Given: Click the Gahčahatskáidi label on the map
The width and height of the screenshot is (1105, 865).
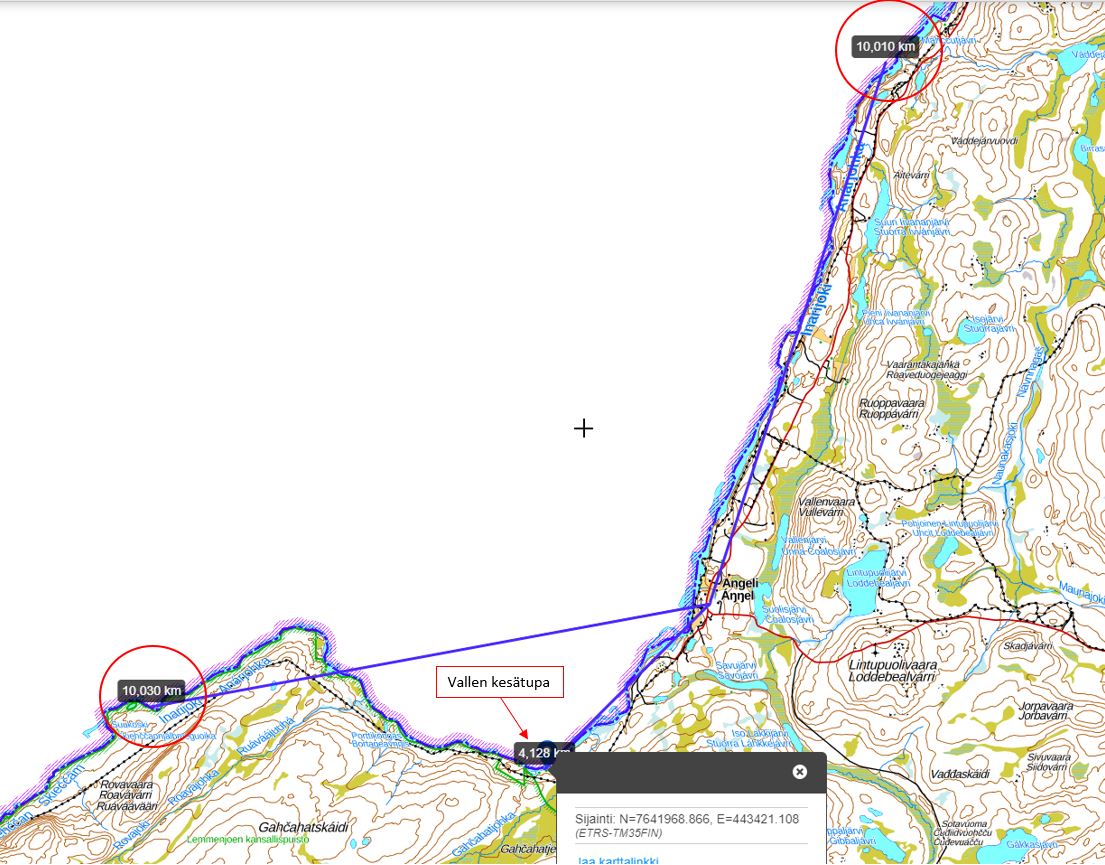Looking at the screenshot, I should (x=303, y=827).
